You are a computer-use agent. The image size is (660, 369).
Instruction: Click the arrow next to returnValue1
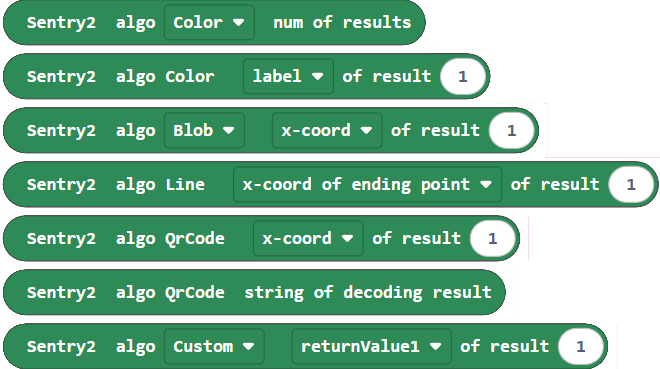(x=436, y=346)
